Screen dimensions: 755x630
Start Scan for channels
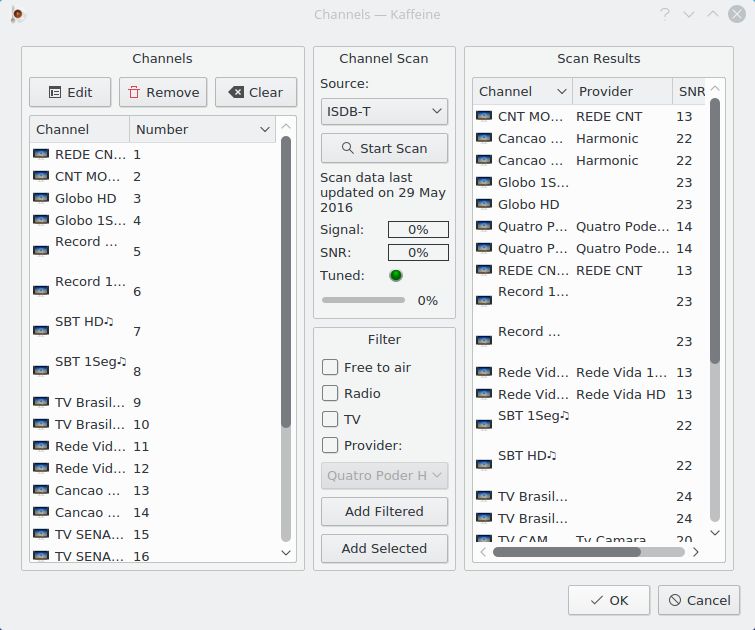click(x=384, y=148)
